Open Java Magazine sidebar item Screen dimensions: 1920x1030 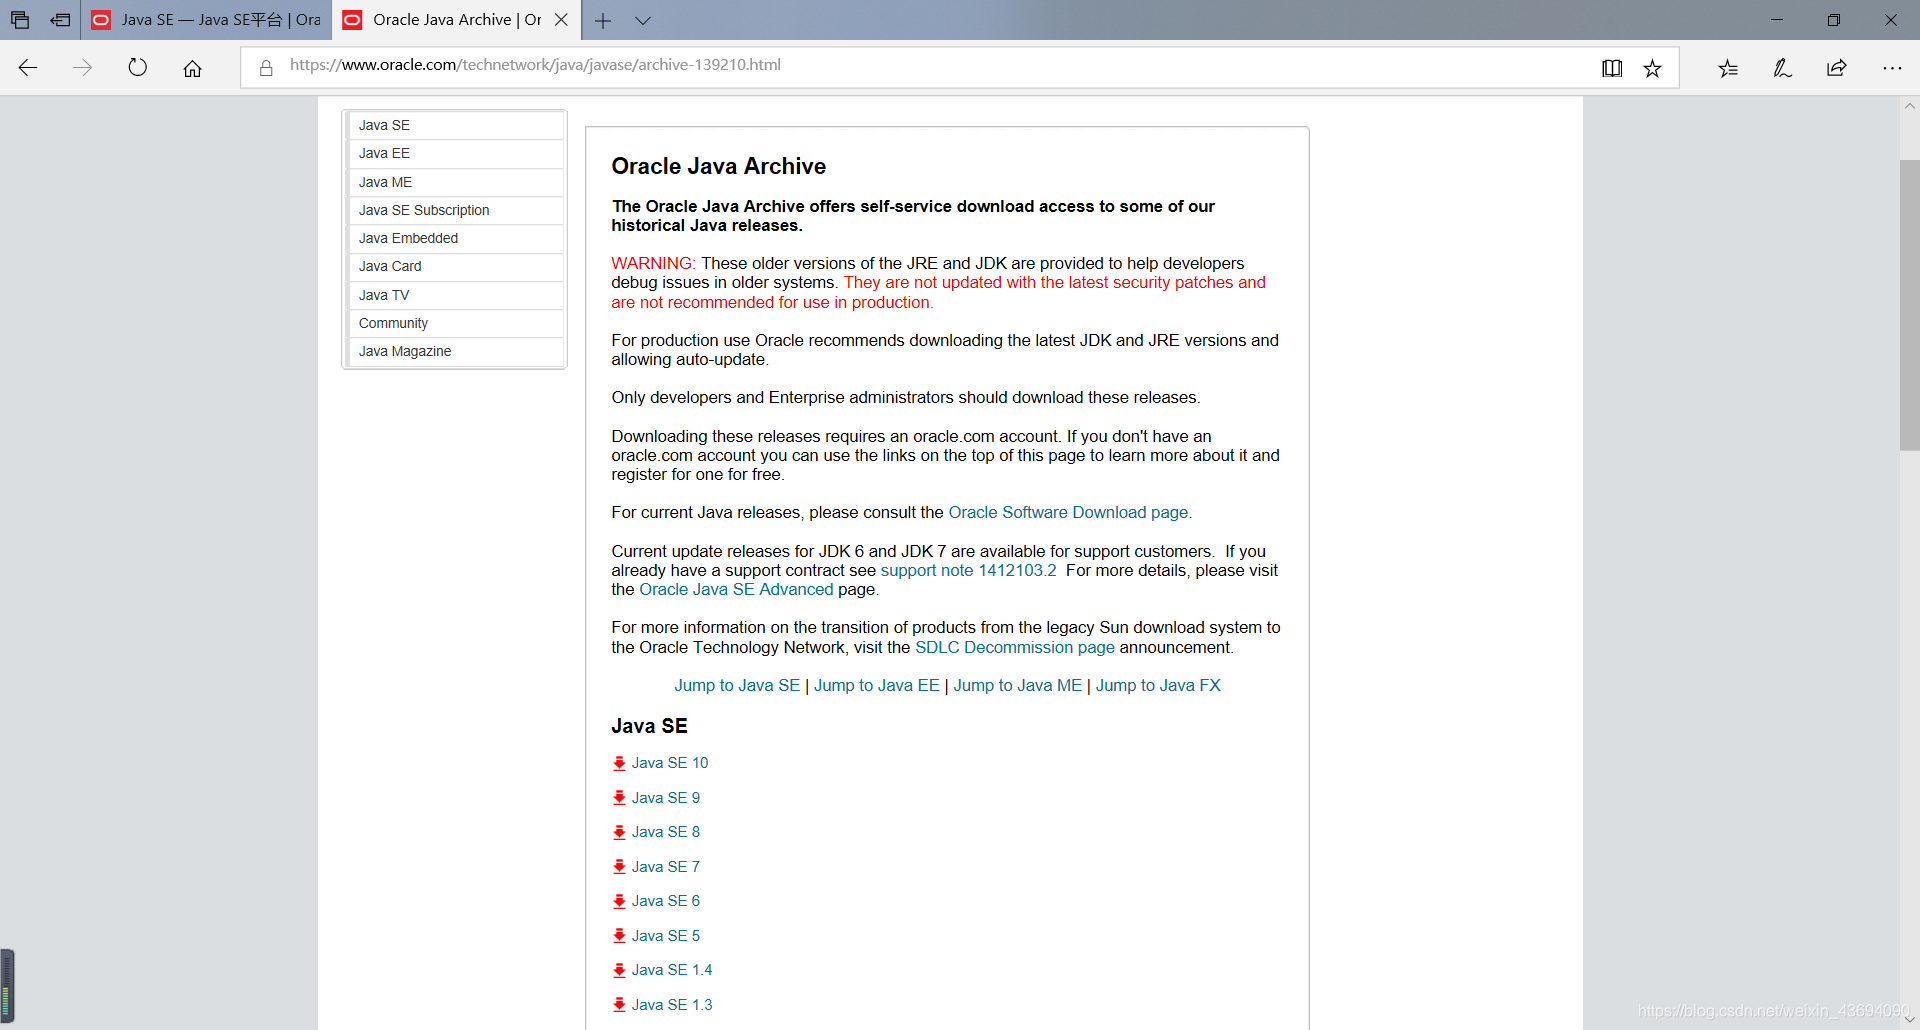pyautogui.click(x=456, y=351)
